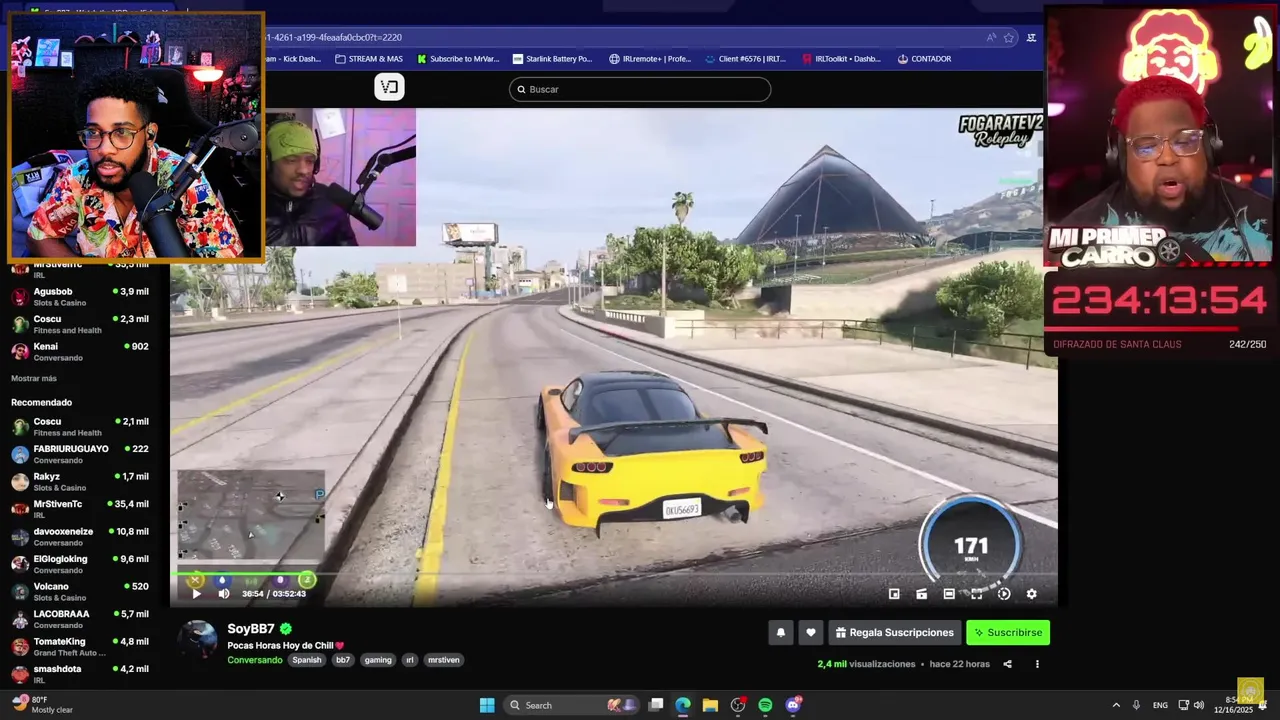Screen dimensions: 1280x720
Task: Open ElGlogloking recommended channel
Action: pos(80,564)
